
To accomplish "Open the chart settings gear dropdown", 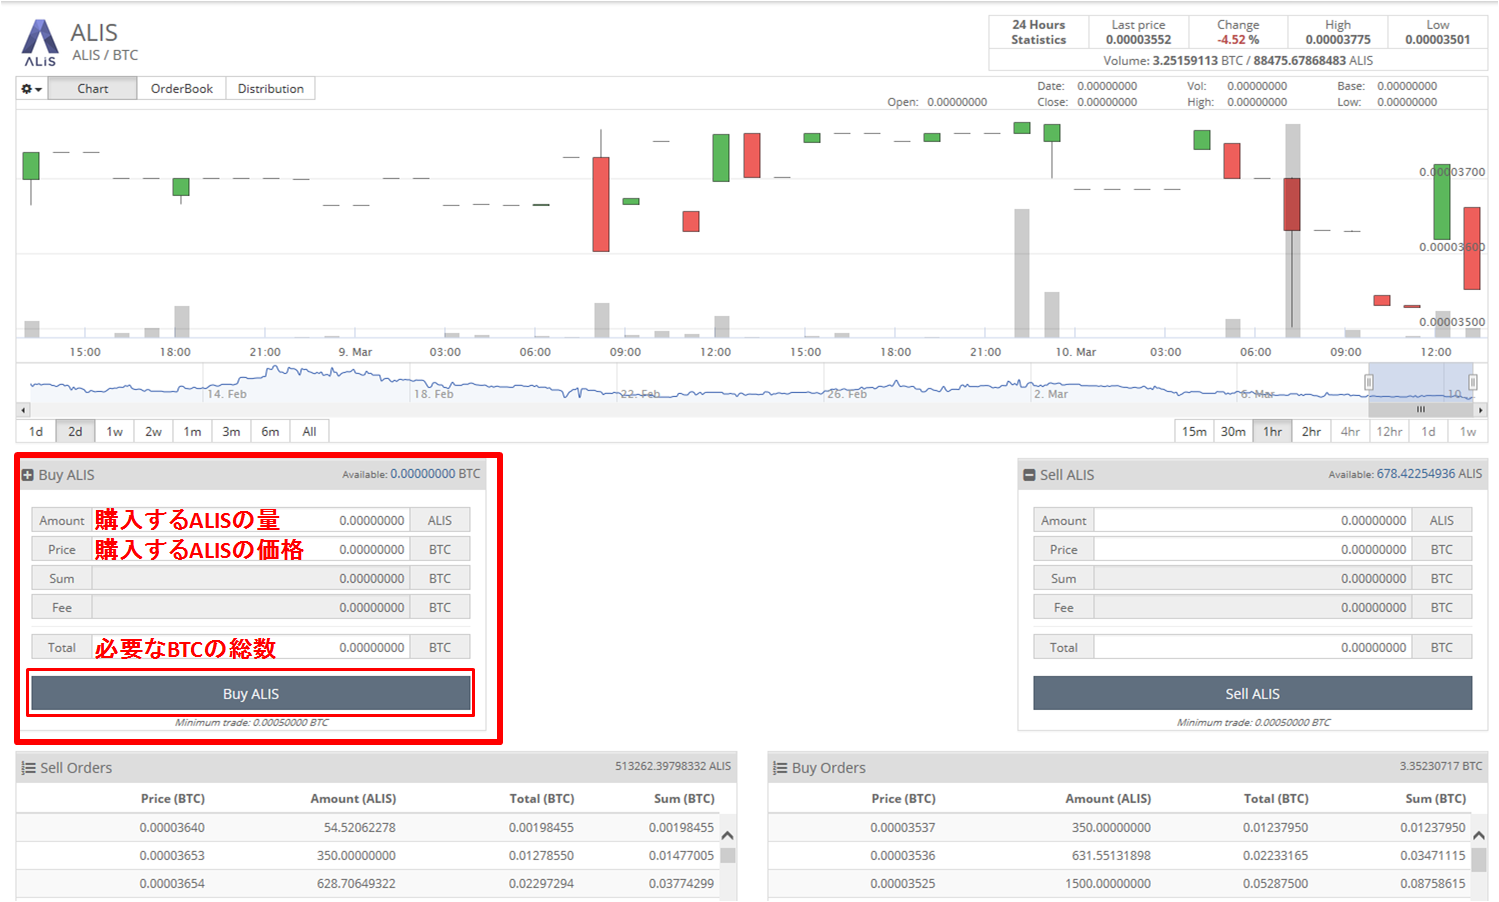I will 31,89.
